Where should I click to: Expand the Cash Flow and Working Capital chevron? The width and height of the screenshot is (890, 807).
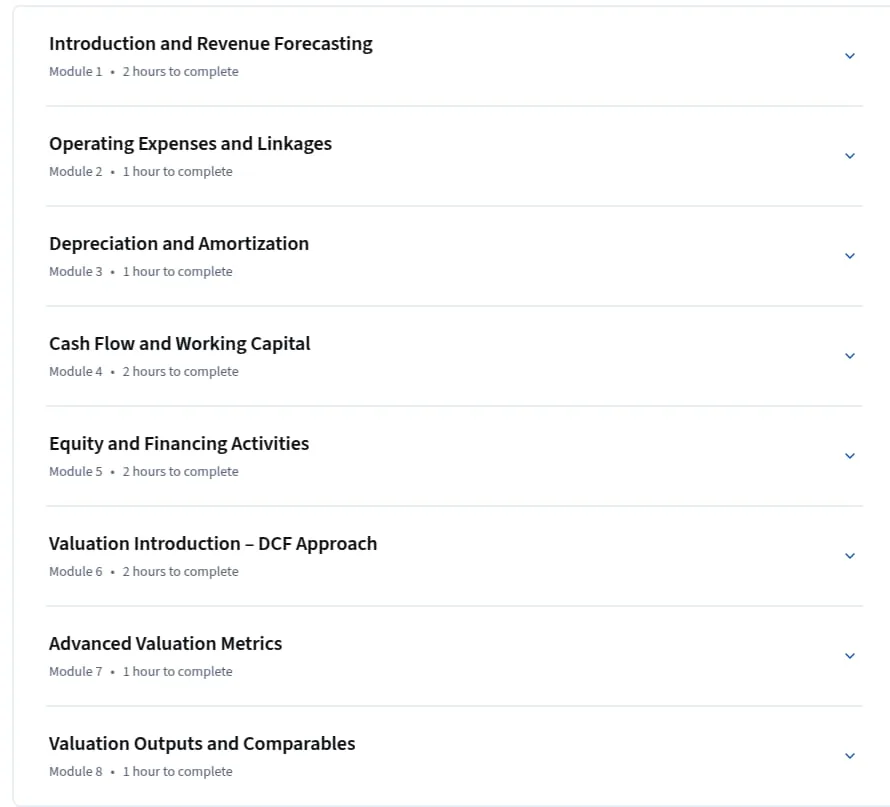850,356
